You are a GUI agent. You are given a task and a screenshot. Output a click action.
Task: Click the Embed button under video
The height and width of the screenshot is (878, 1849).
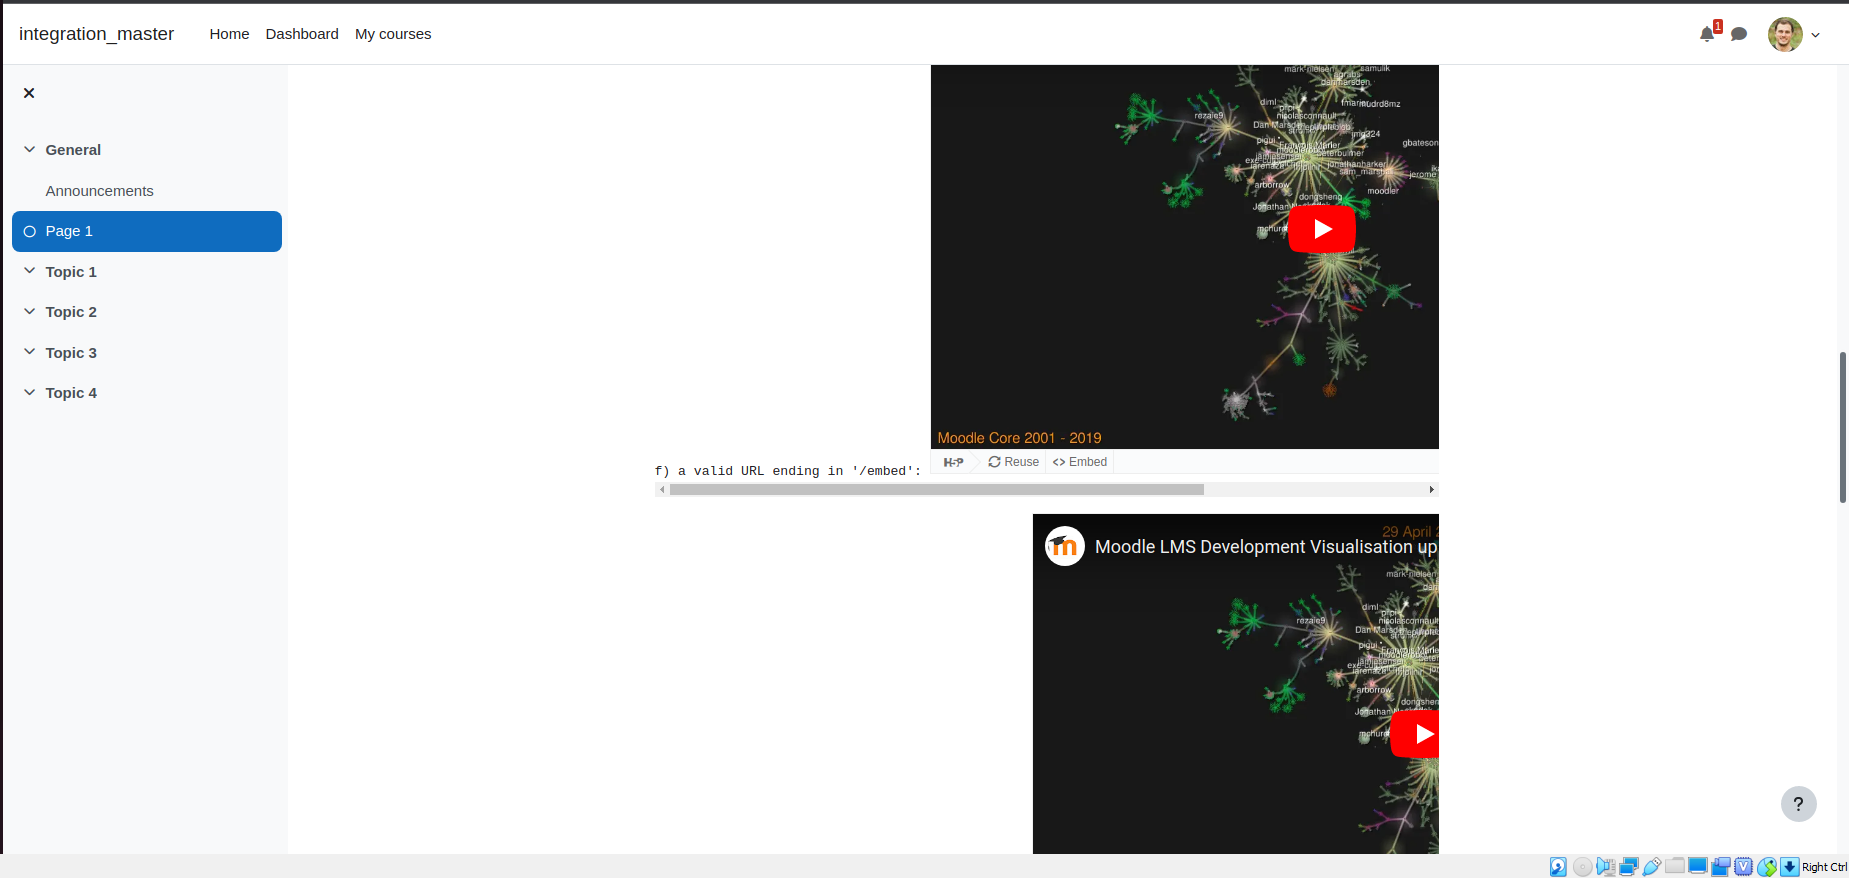click(x=1080, y=462)
